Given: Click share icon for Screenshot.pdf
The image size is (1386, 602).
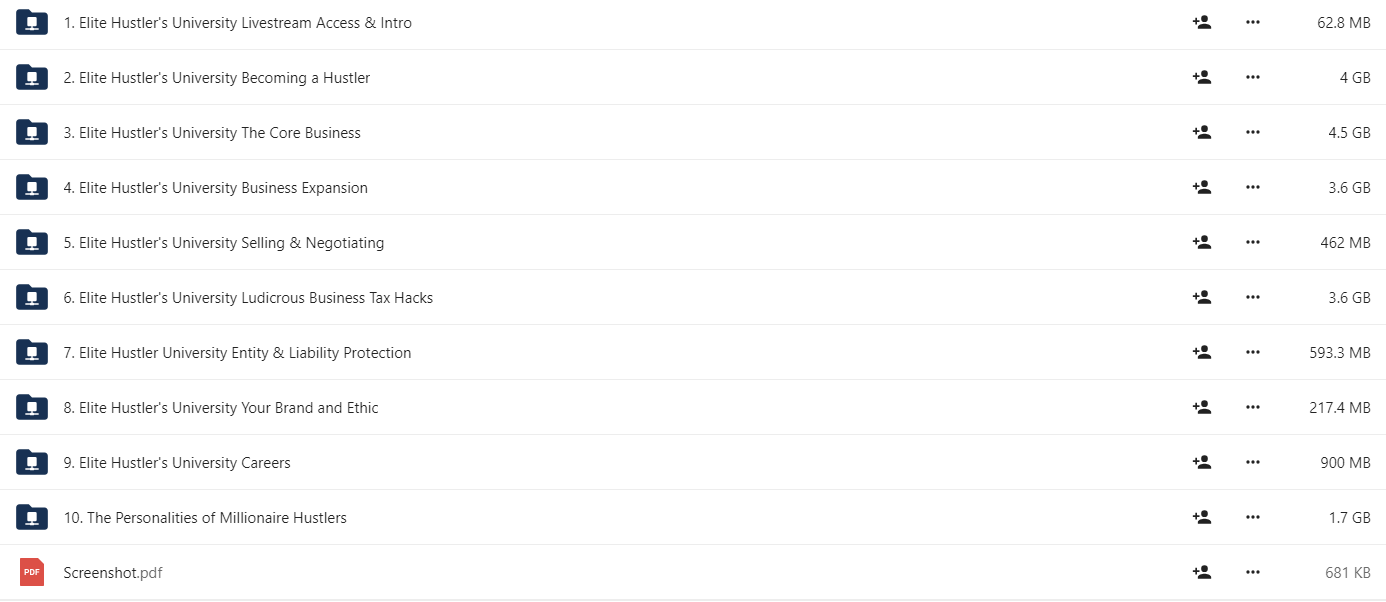Looking at the screenshot, I should point(1202,572).
